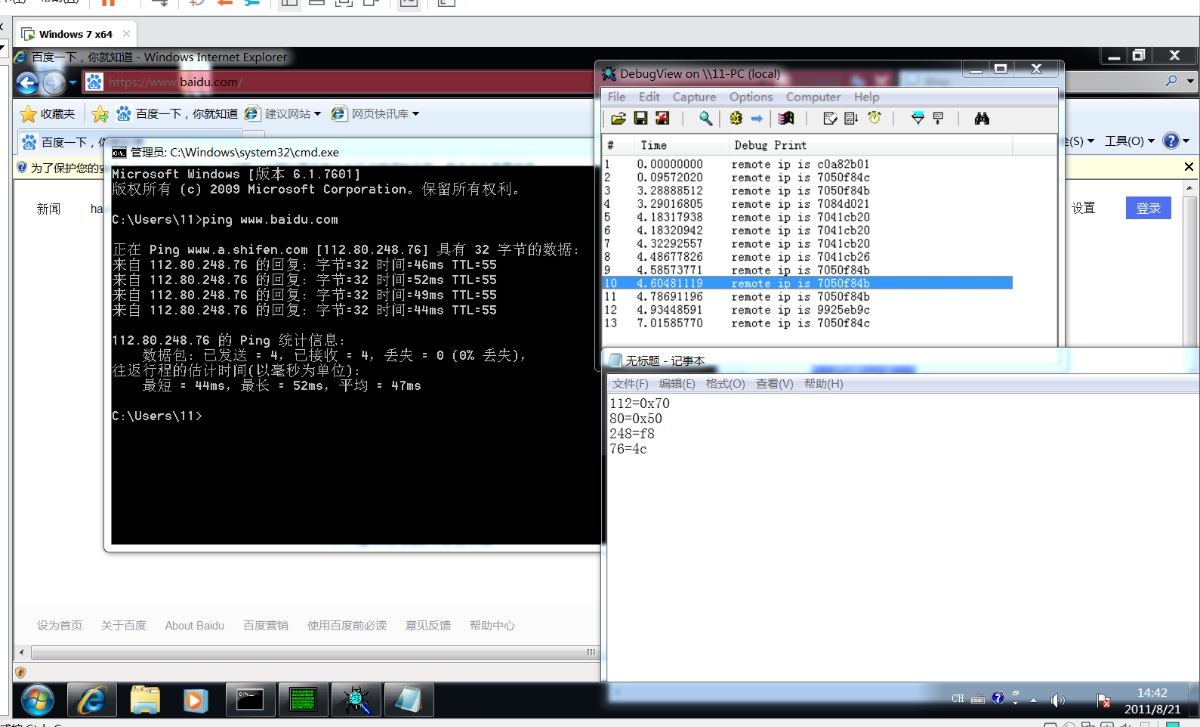Click the DebugView bug taskbar icon
1200x727 pixels.
click(x=357, y=699)
